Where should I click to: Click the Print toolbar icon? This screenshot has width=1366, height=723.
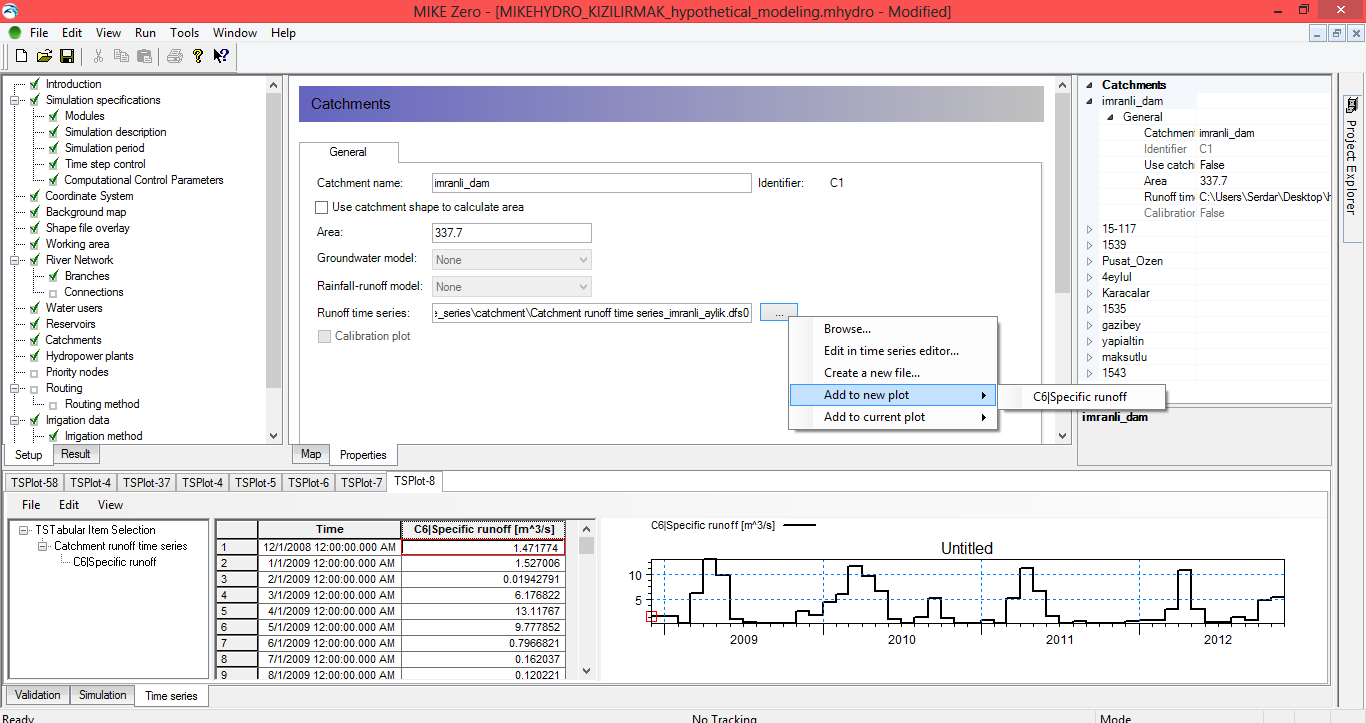pyautogui.click(x=175, y=56)
